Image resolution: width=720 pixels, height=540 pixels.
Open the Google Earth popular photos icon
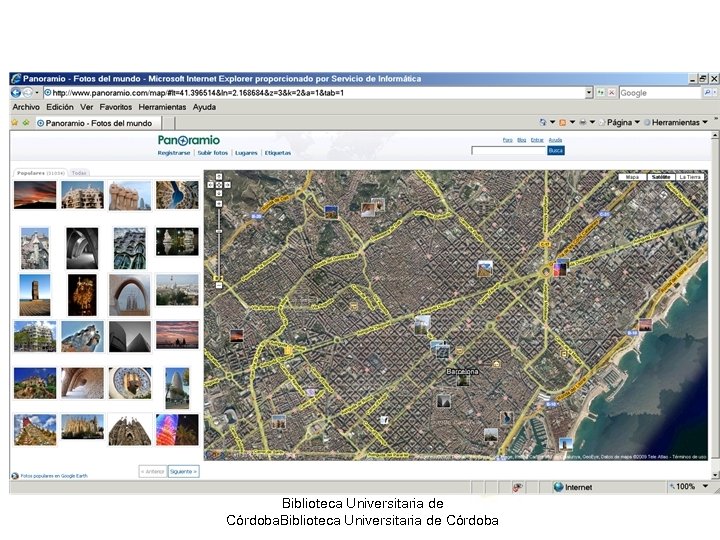point(15,475)
